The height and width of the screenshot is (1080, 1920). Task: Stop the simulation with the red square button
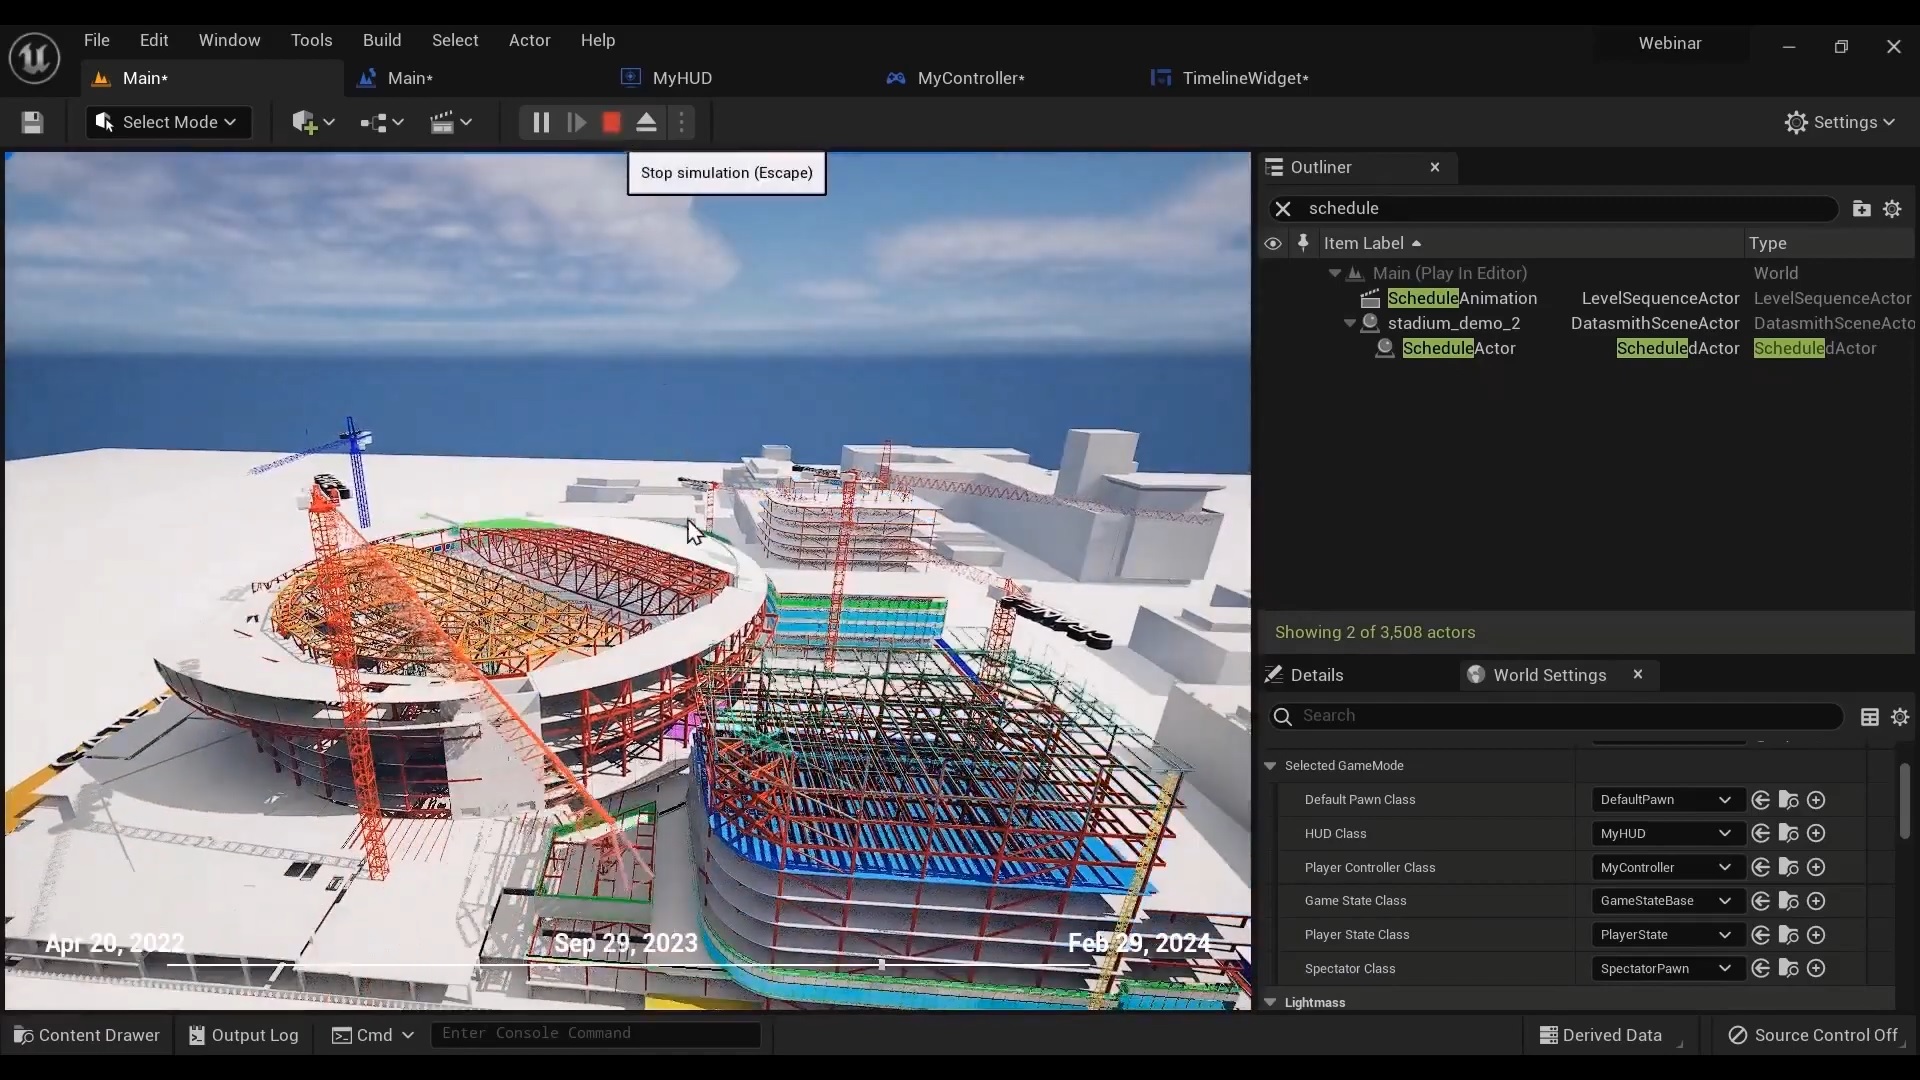[x=611, y=122]
